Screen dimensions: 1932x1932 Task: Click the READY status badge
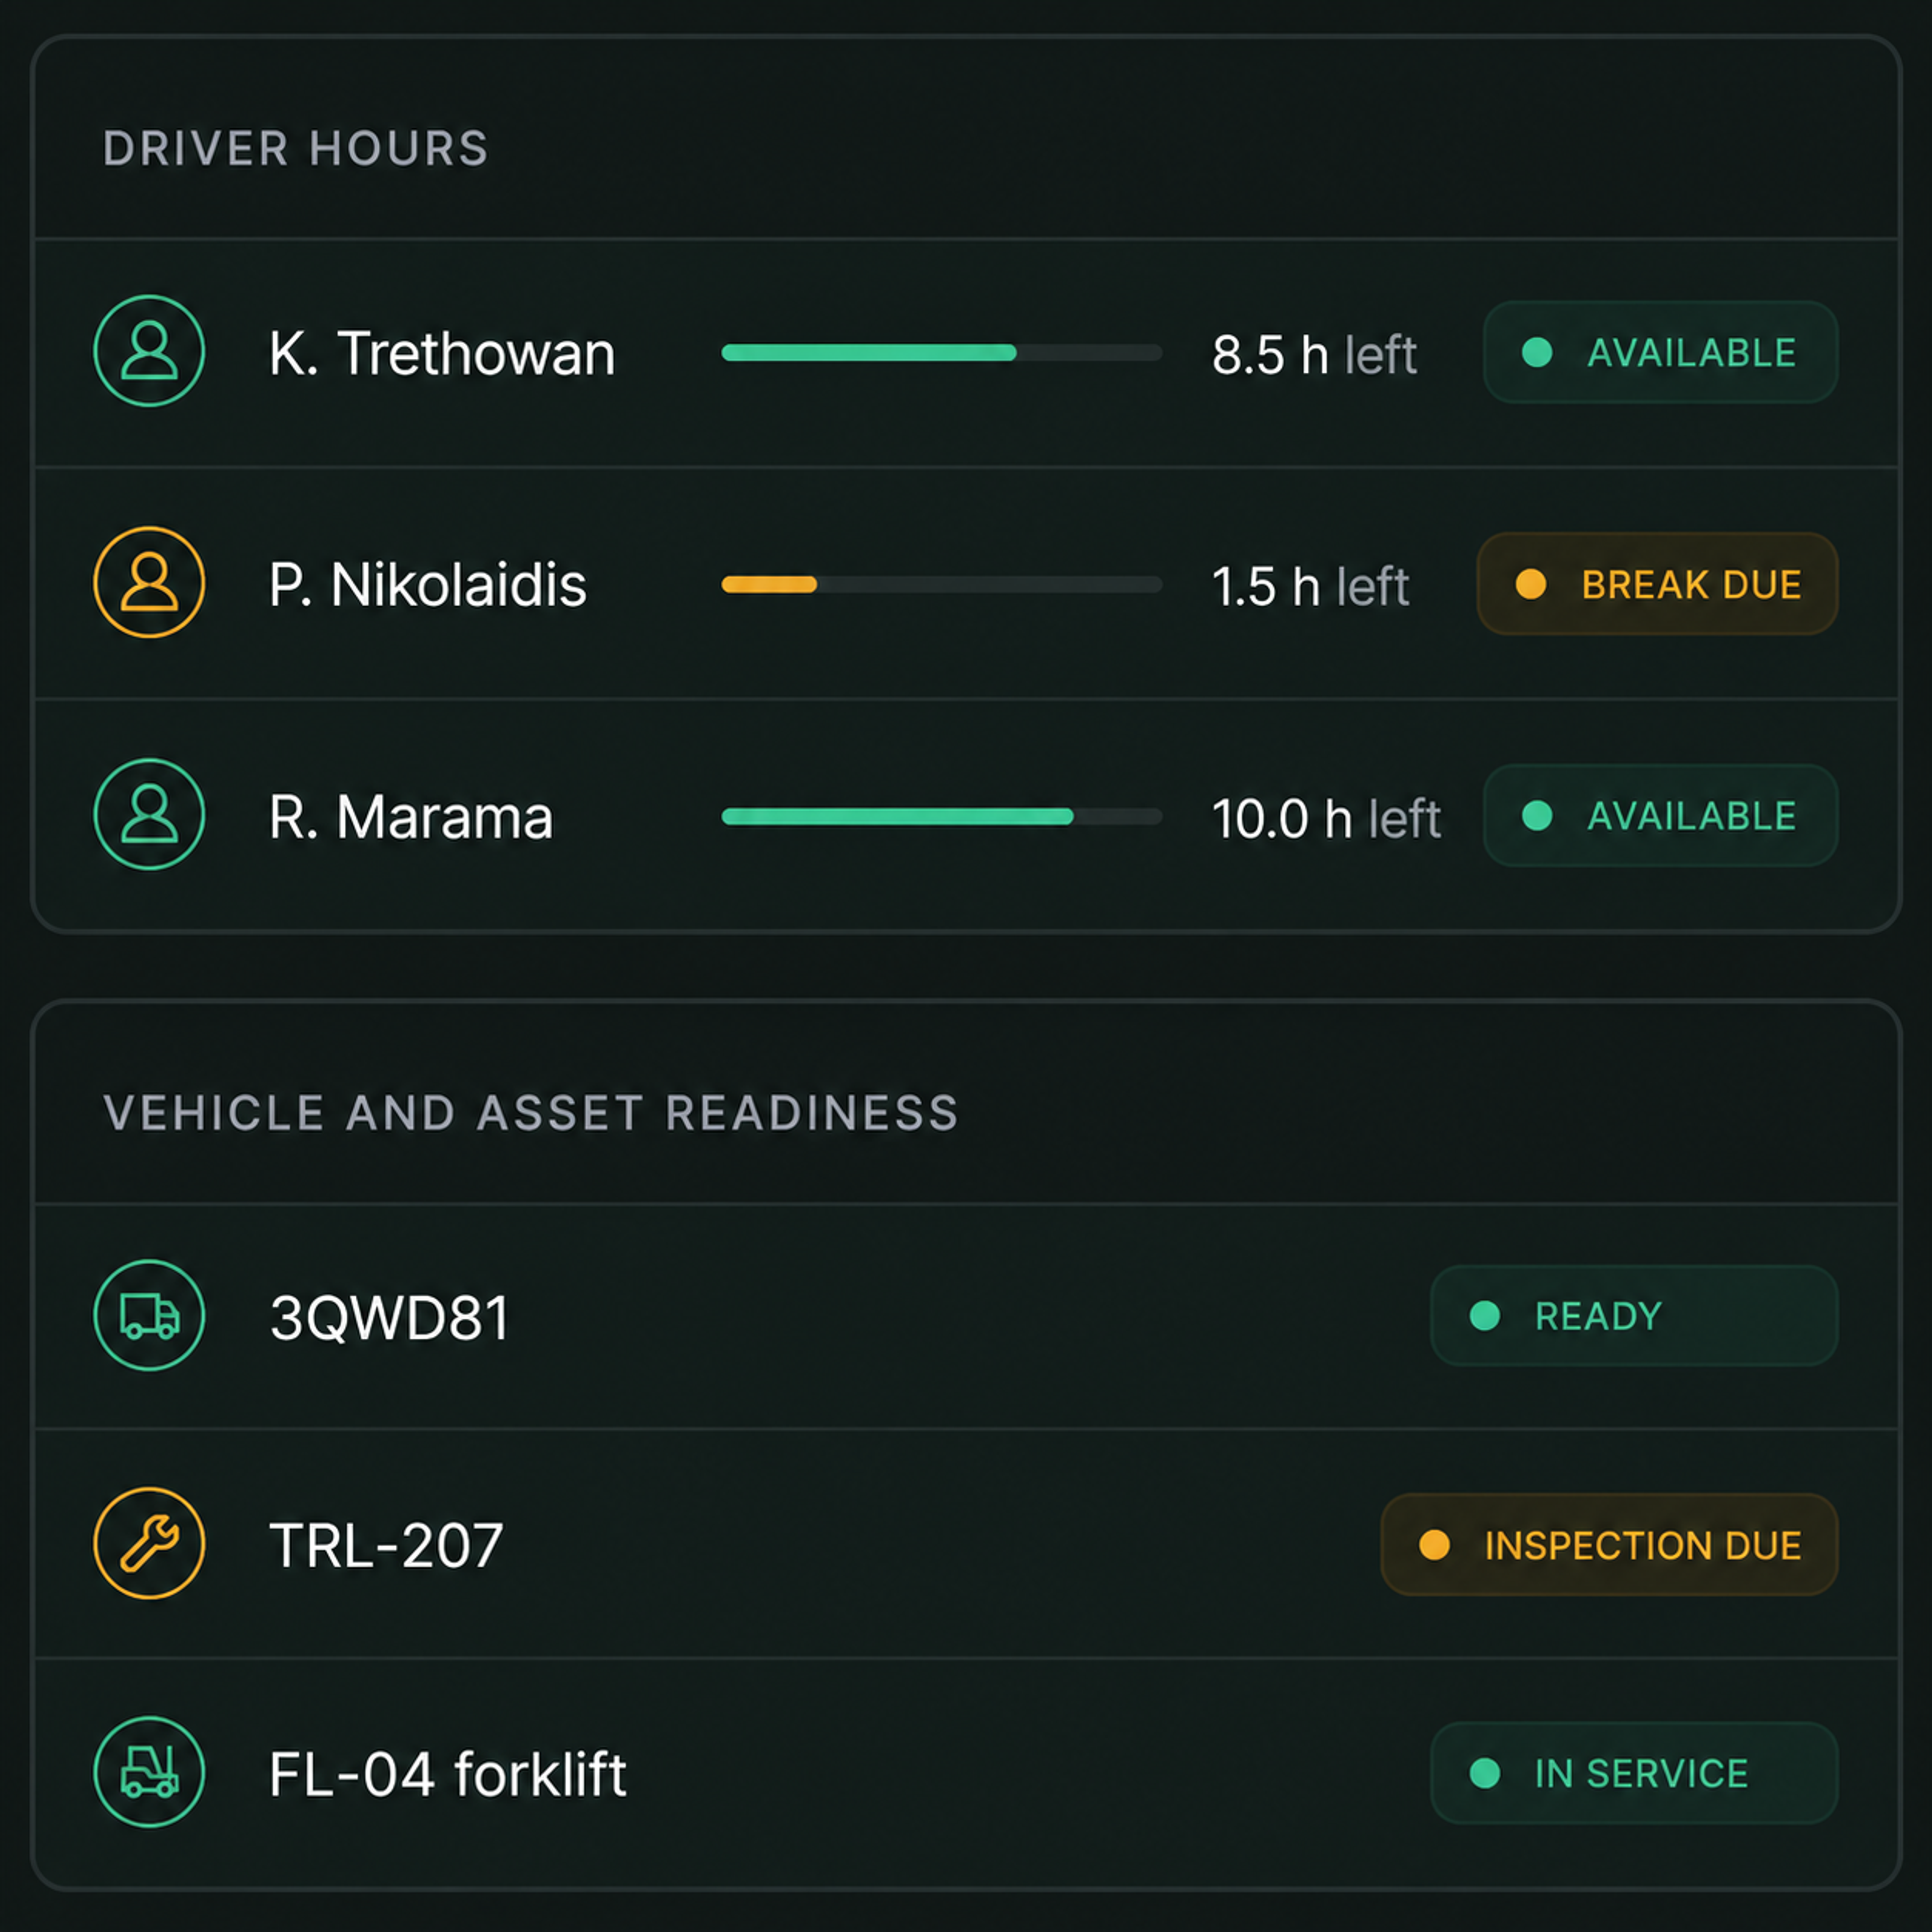pyautogui.click(x=1634, y=1316)
